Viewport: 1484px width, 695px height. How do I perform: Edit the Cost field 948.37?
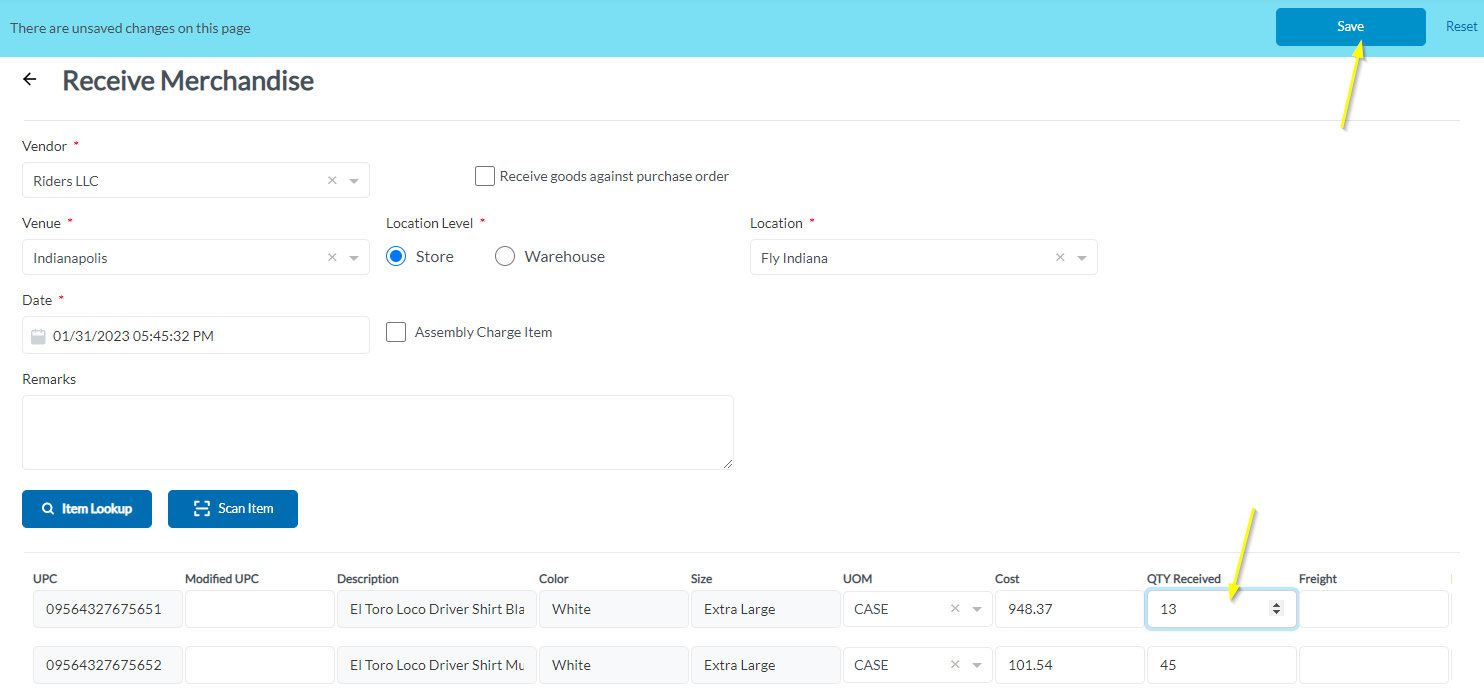pos(1070,609)
